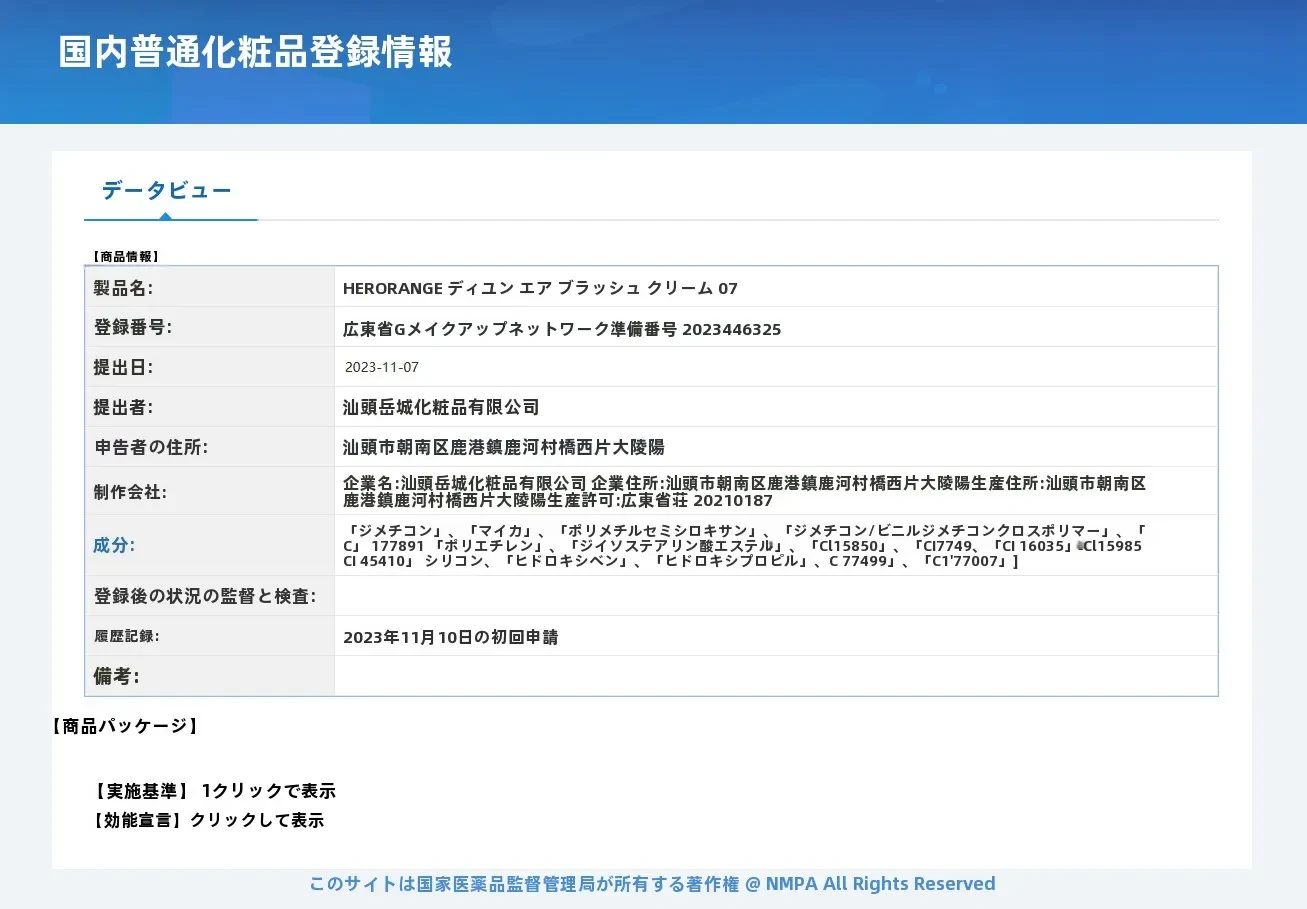Open the 【効能宣言】 クリックして表示 link

click(208, 820)
